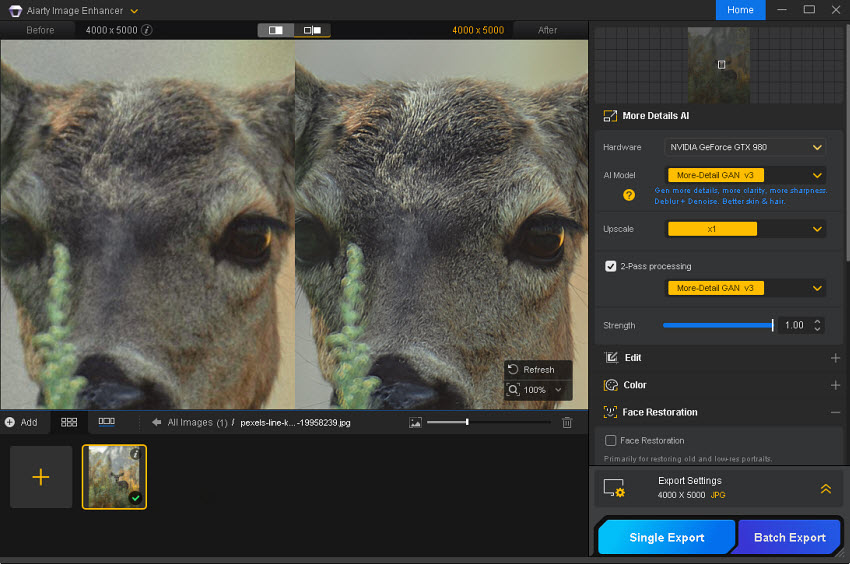Click the Aiarty Image Enhancer logo icon
Screen dimensions: 850x564
(15, 10)
